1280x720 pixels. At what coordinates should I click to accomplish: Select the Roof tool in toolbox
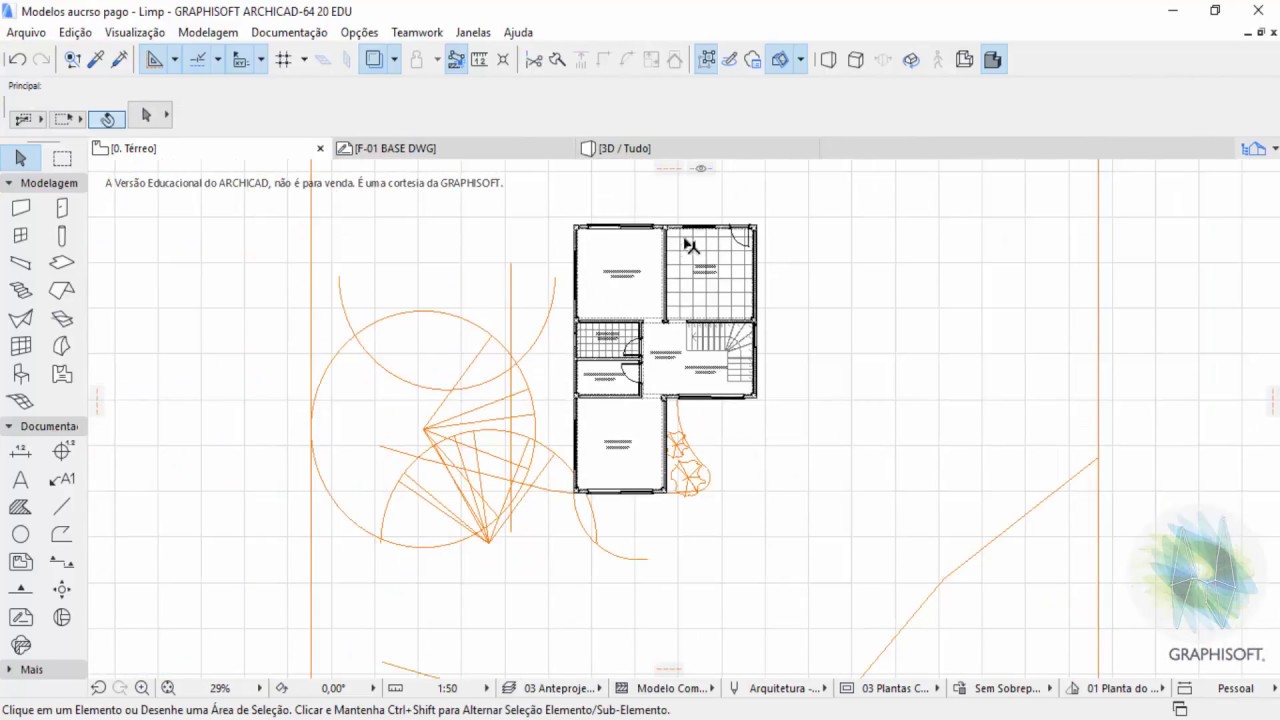pyautogui.click(x=62, y=291)
